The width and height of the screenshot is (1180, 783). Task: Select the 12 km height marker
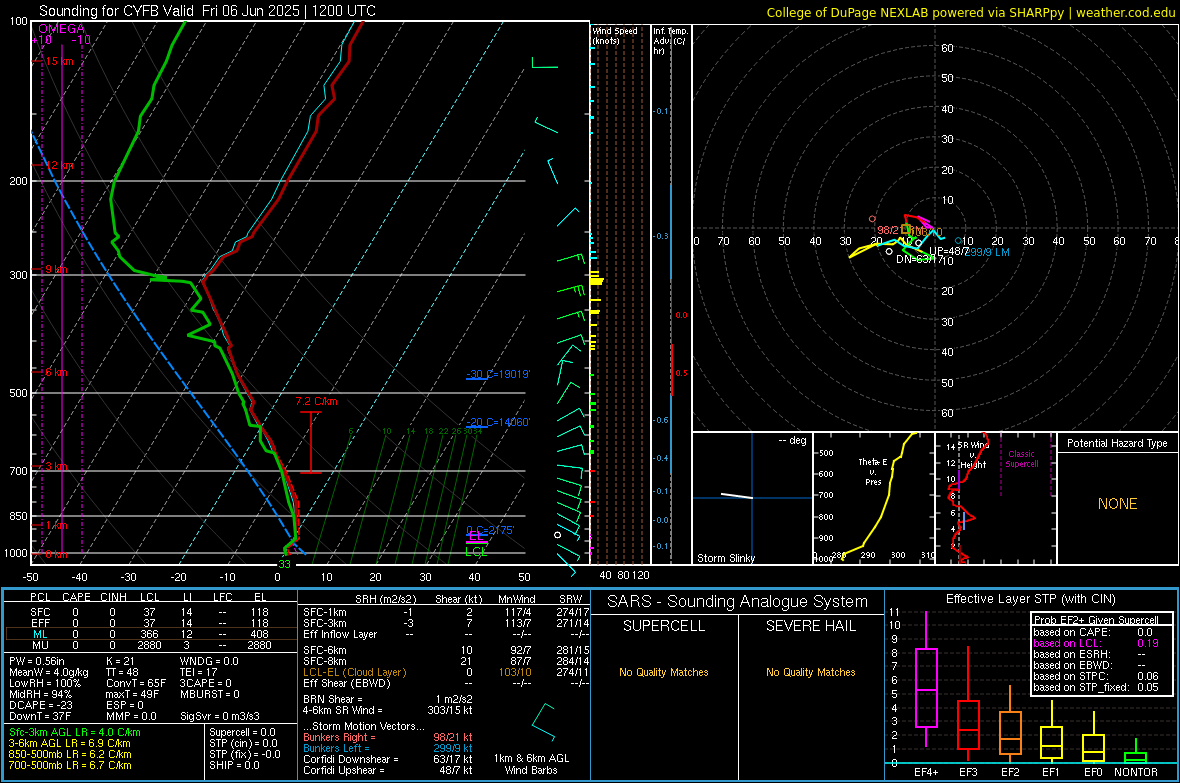click(x=59, y=165)
